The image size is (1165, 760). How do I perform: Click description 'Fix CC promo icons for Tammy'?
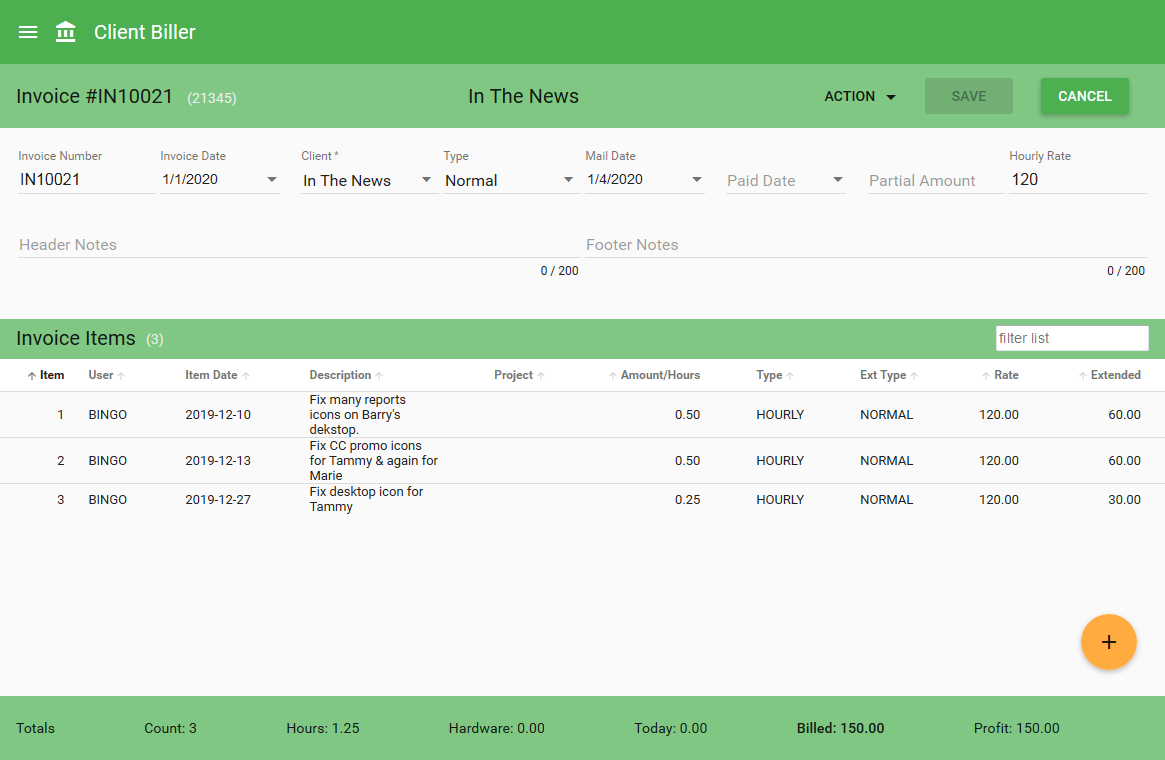(374, 461)
